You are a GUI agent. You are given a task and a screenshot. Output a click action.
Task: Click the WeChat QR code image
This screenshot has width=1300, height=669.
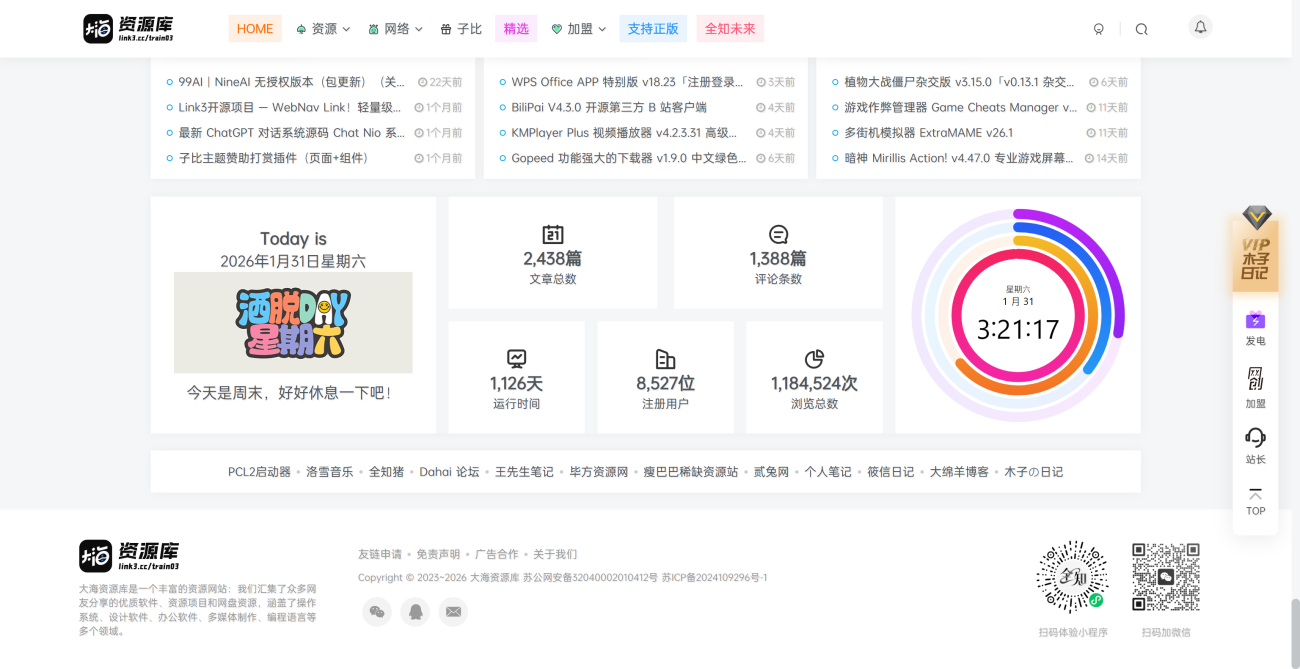tap(1166, 577)
